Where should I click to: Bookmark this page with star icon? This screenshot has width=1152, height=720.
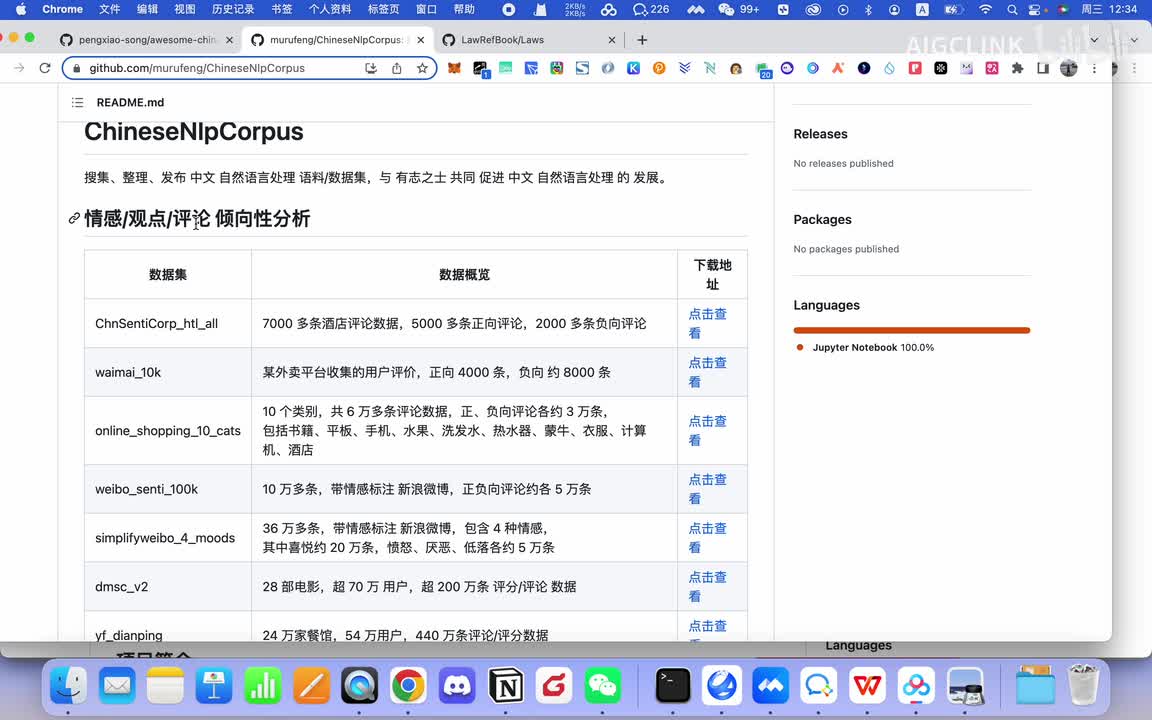tap(422, 68)
